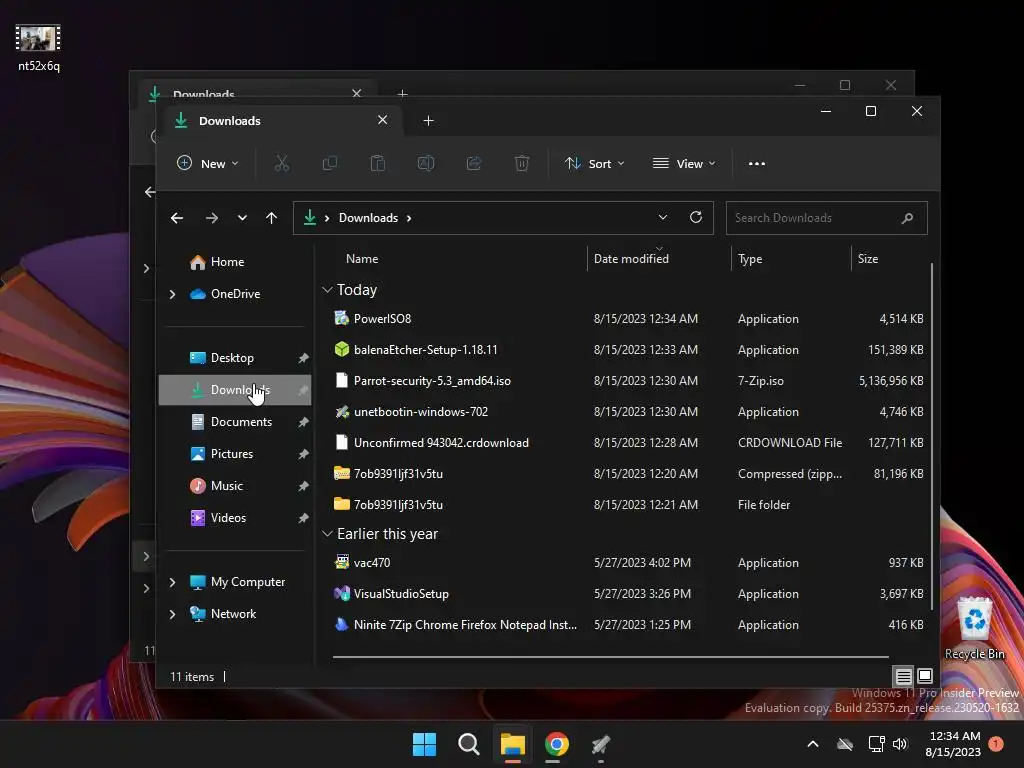Open the Windows Start menu
Image resolution: width=1024 pixels, height=768 pixels.
(x=424, y=744)
